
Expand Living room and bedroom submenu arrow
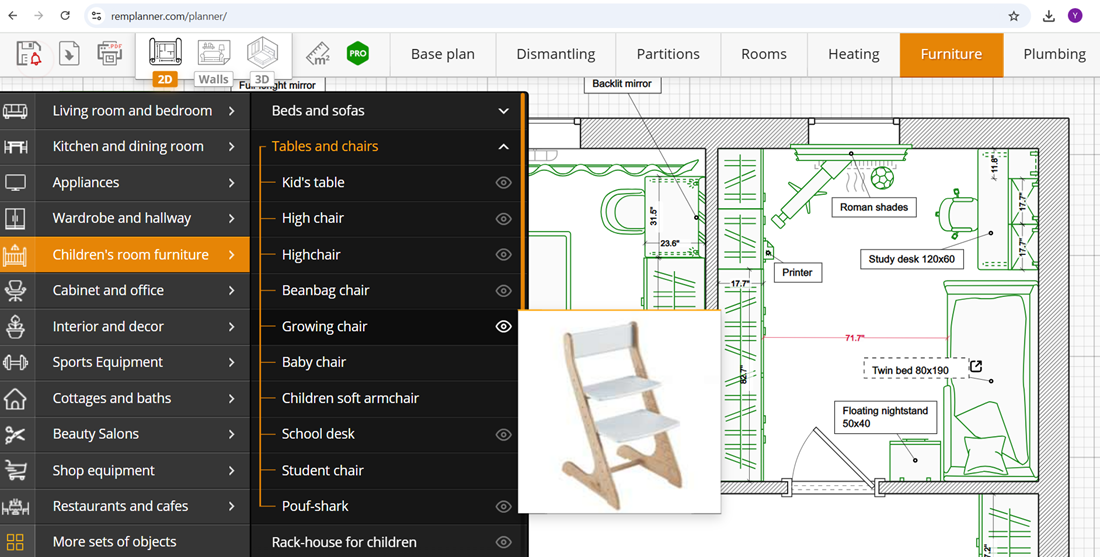(x=232, y=111)
